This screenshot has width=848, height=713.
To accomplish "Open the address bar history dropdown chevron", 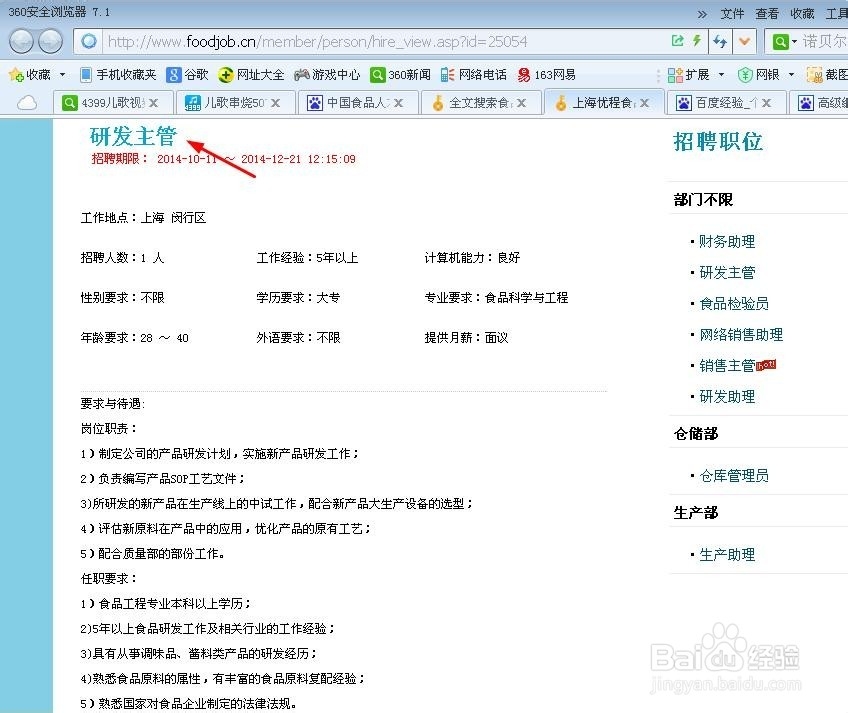I will pyautogui.click(x=744, y=41).
